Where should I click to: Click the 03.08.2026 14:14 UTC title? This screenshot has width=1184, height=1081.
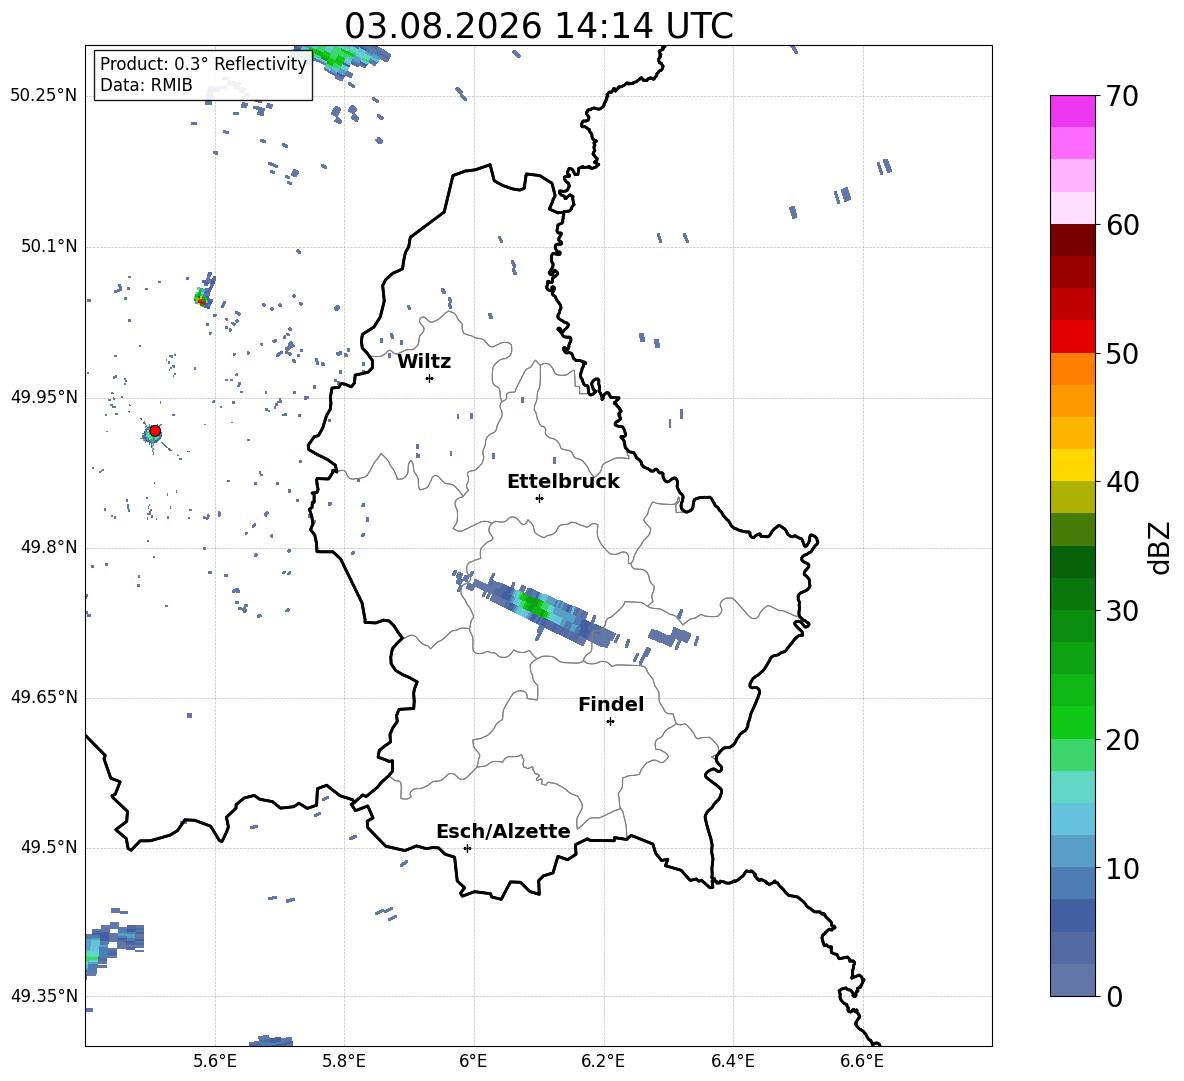coord(538,26)
